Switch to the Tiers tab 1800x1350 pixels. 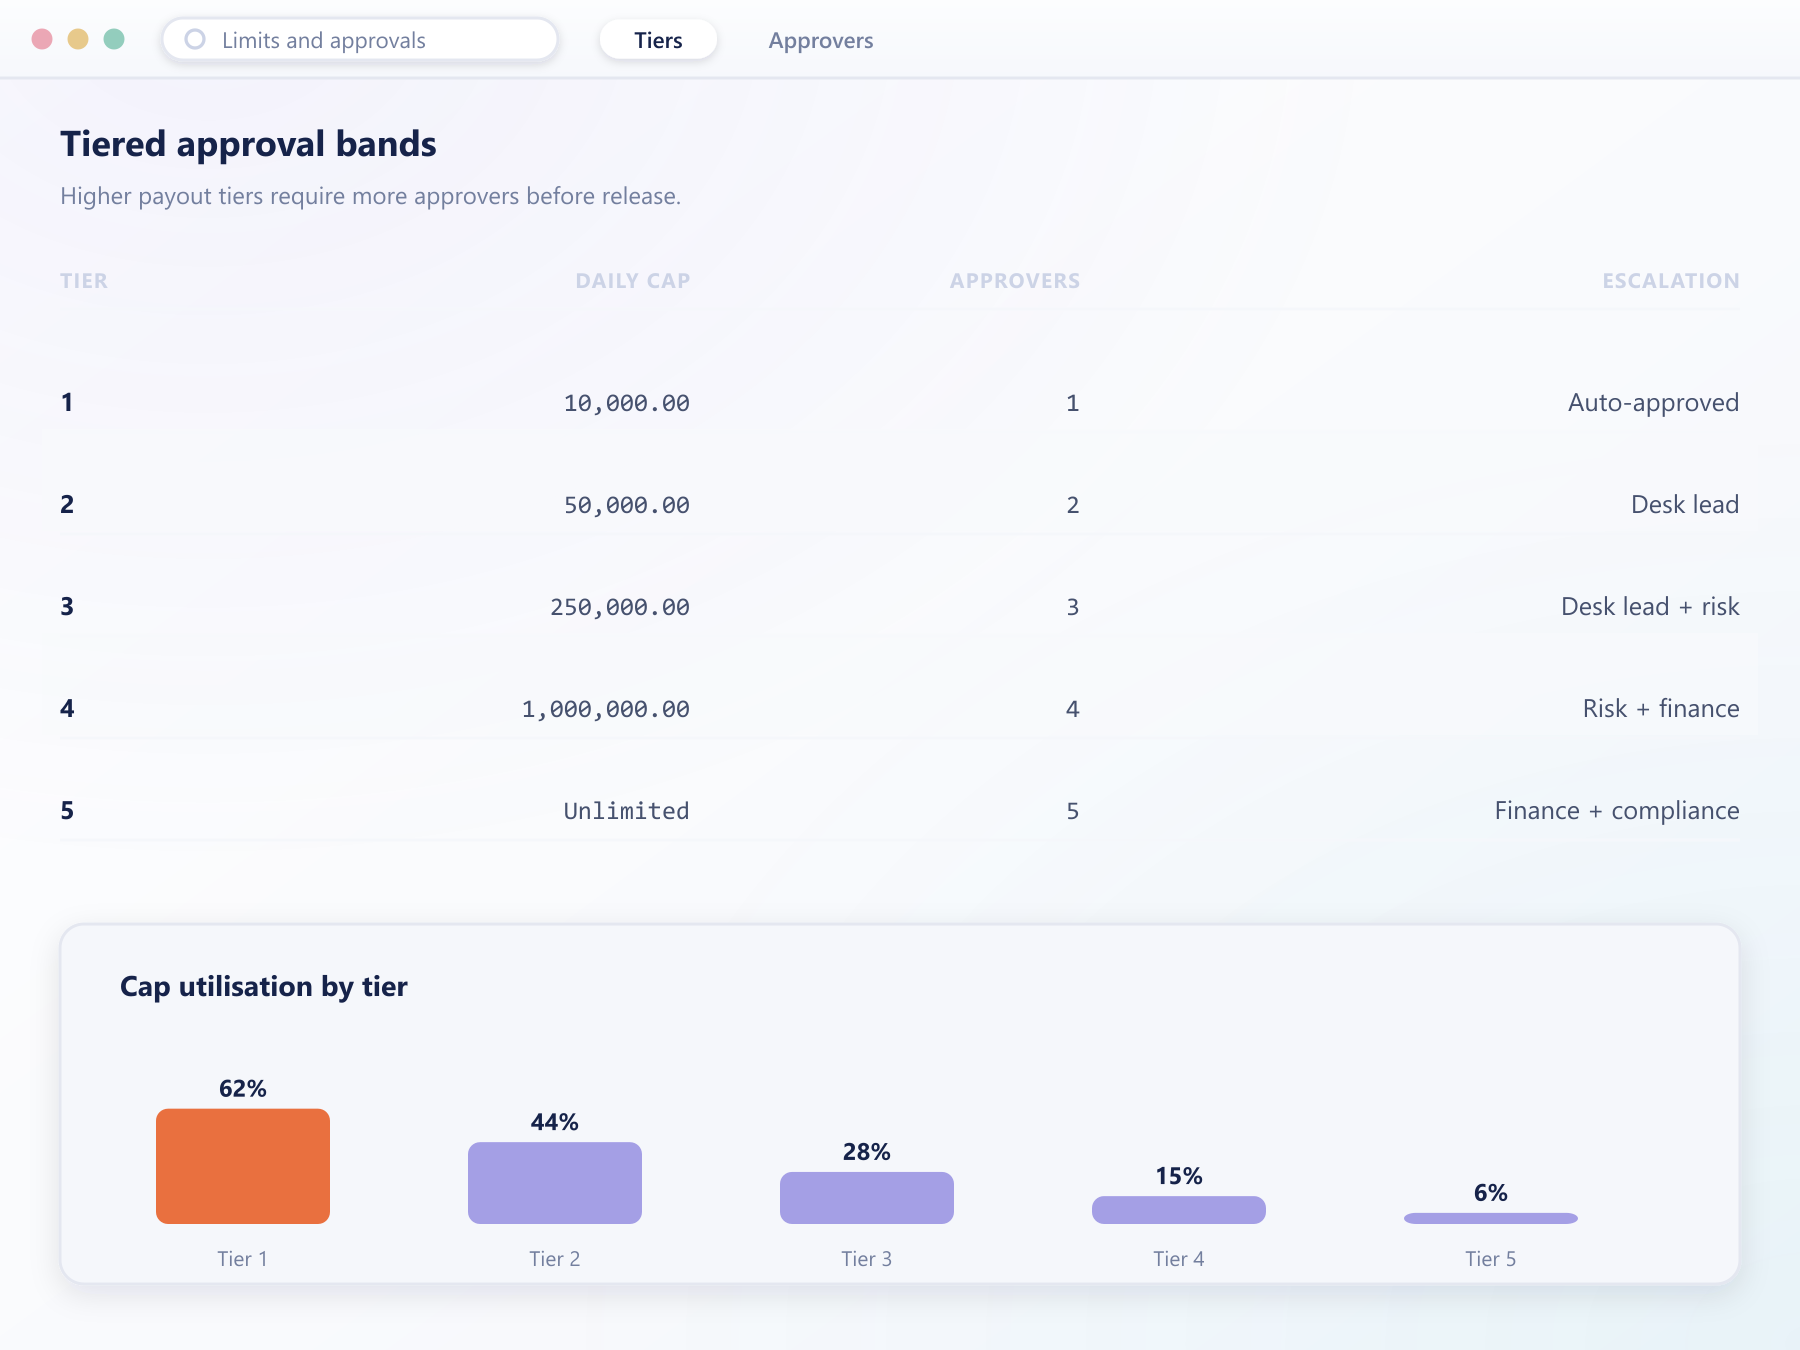658,40
